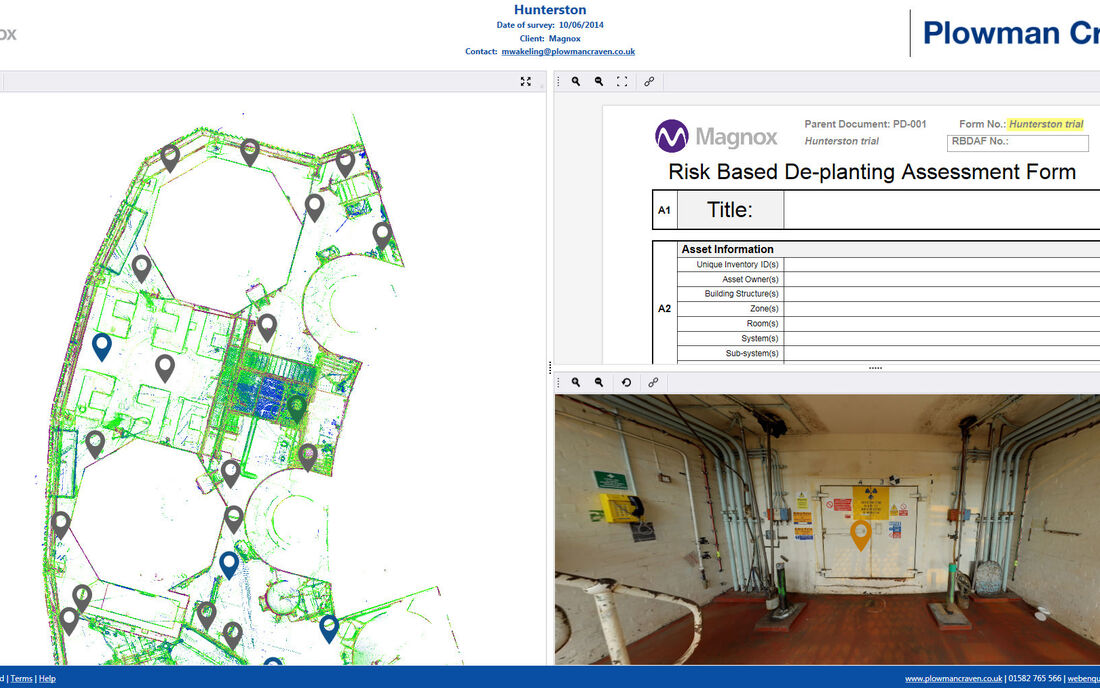Viewport: 1100px width, 688px height.
Task: Click the document panel link icon
Action: coord(649,82)
